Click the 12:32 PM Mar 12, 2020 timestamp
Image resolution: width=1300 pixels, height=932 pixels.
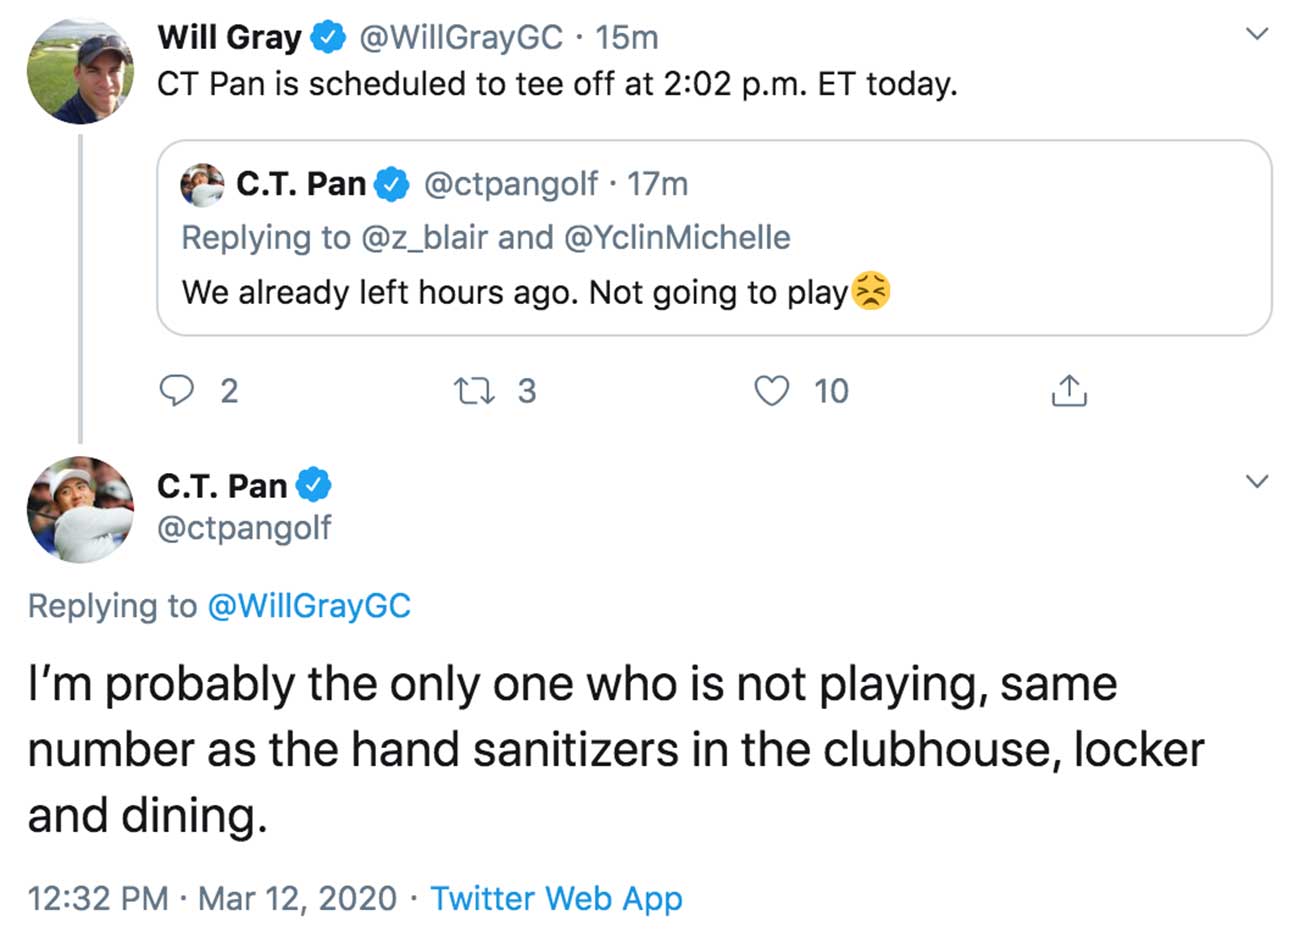pyautogui.click(x=212, y=898)
